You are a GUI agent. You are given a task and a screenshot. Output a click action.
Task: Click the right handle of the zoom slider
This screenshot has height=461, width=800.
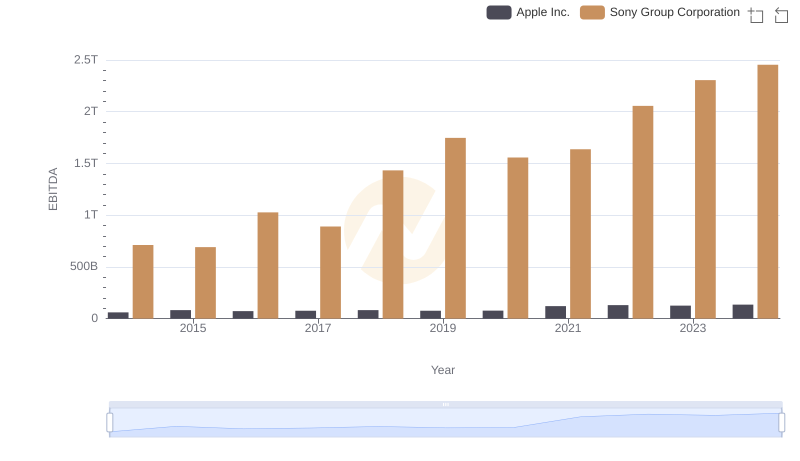pyautogui.click(x=781, y=423)
